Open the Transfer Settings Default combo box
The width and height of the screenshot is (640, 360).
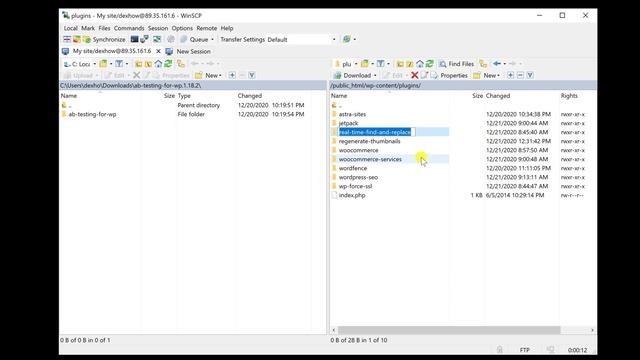pyautogui.click(x=302, y=40)
